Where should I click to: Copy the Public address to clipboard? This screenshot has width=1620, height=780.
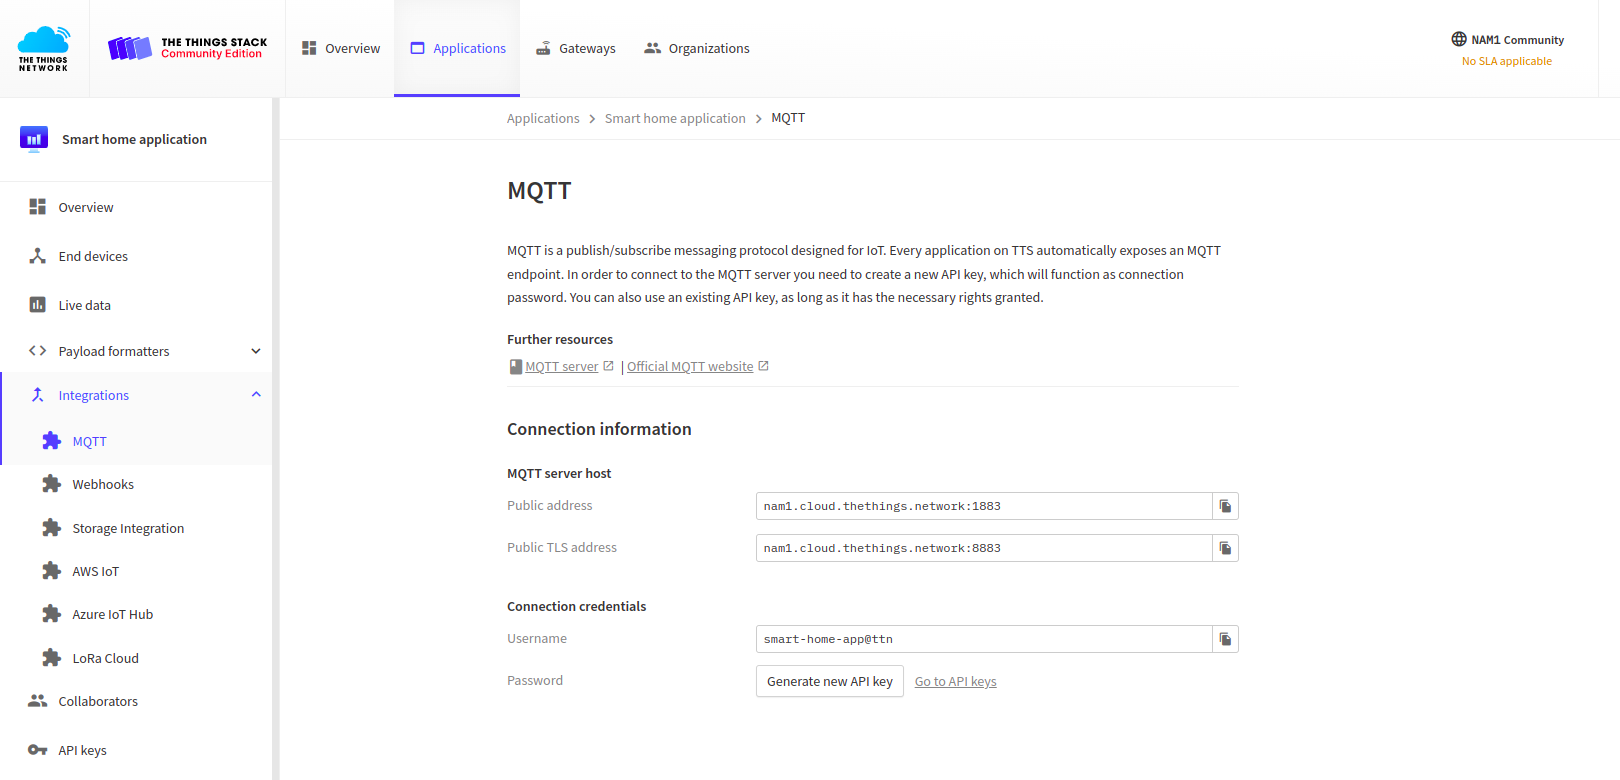(x=1225, y=505)
